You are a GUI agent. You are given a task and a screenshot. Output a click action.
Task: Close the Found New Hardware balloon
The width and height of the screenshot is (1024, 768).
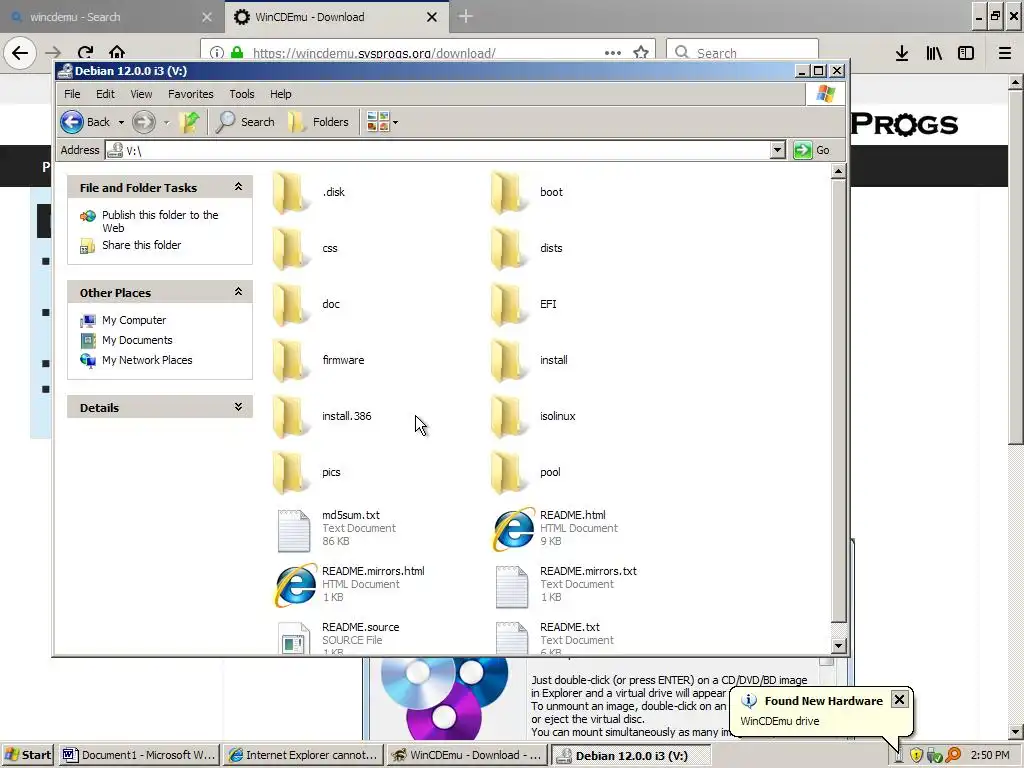(899, 699)
